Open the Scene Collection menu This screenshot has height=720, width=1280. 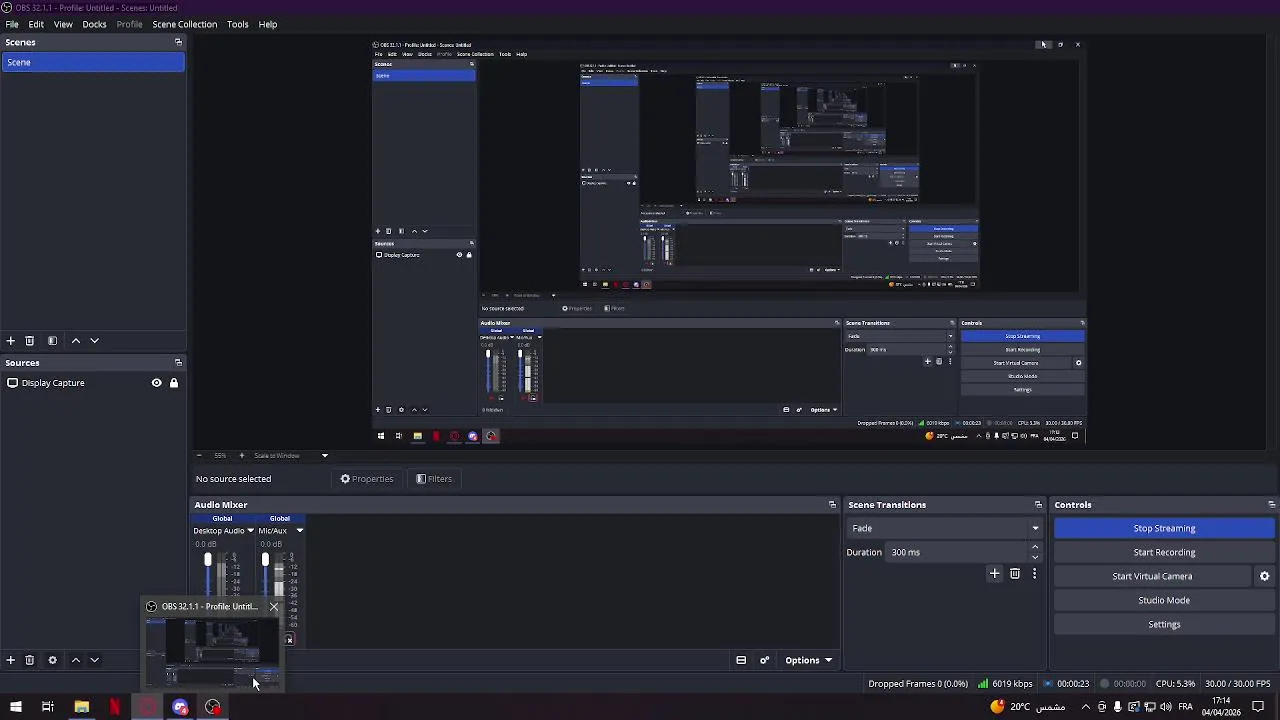pyautogui.click(x=185, y=24)
